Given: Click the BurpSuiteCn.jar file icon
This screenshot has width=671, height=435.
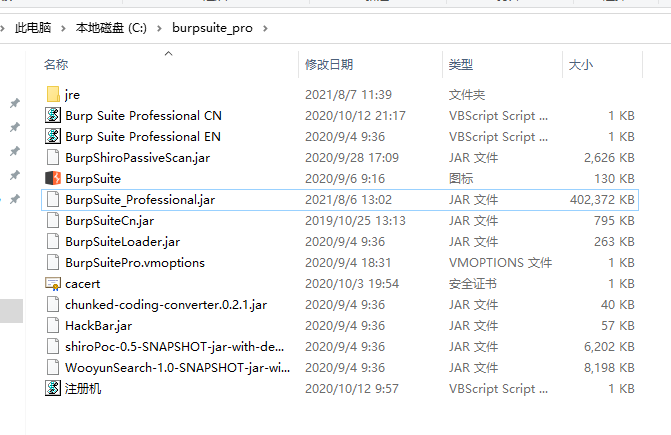Looking at the screenshot, I should coord(53,220).
